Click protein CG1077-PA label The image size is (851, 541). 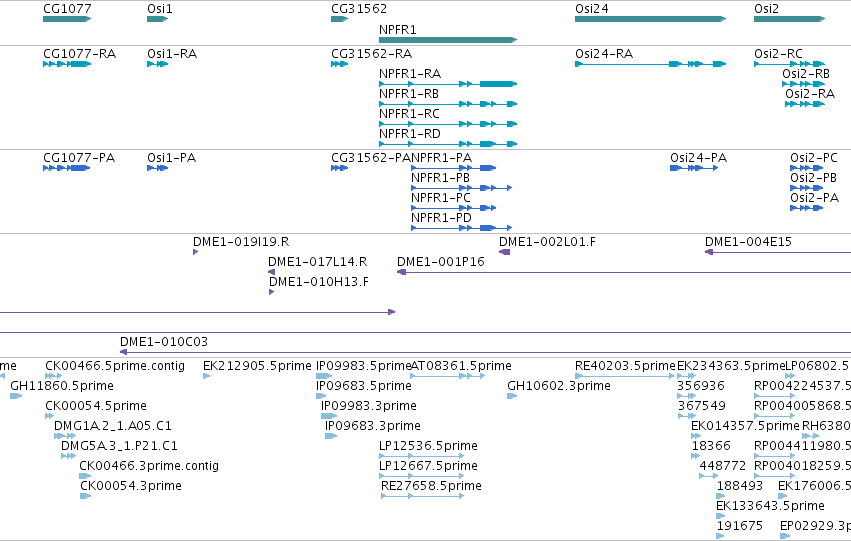[x=79, y=158]
